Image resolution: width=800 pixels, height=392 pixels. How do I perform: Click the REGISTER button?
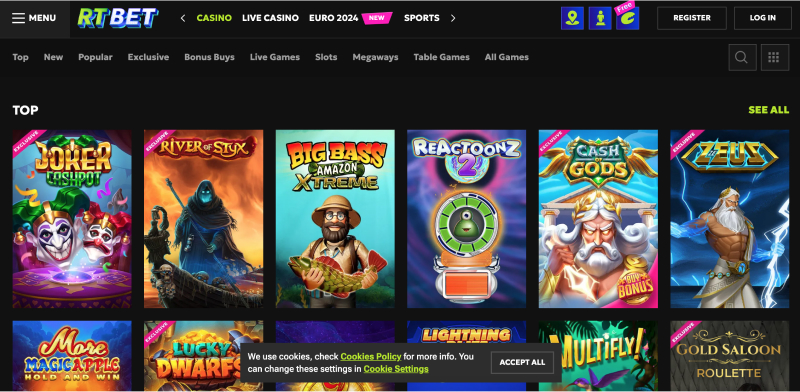click(692, 18)
